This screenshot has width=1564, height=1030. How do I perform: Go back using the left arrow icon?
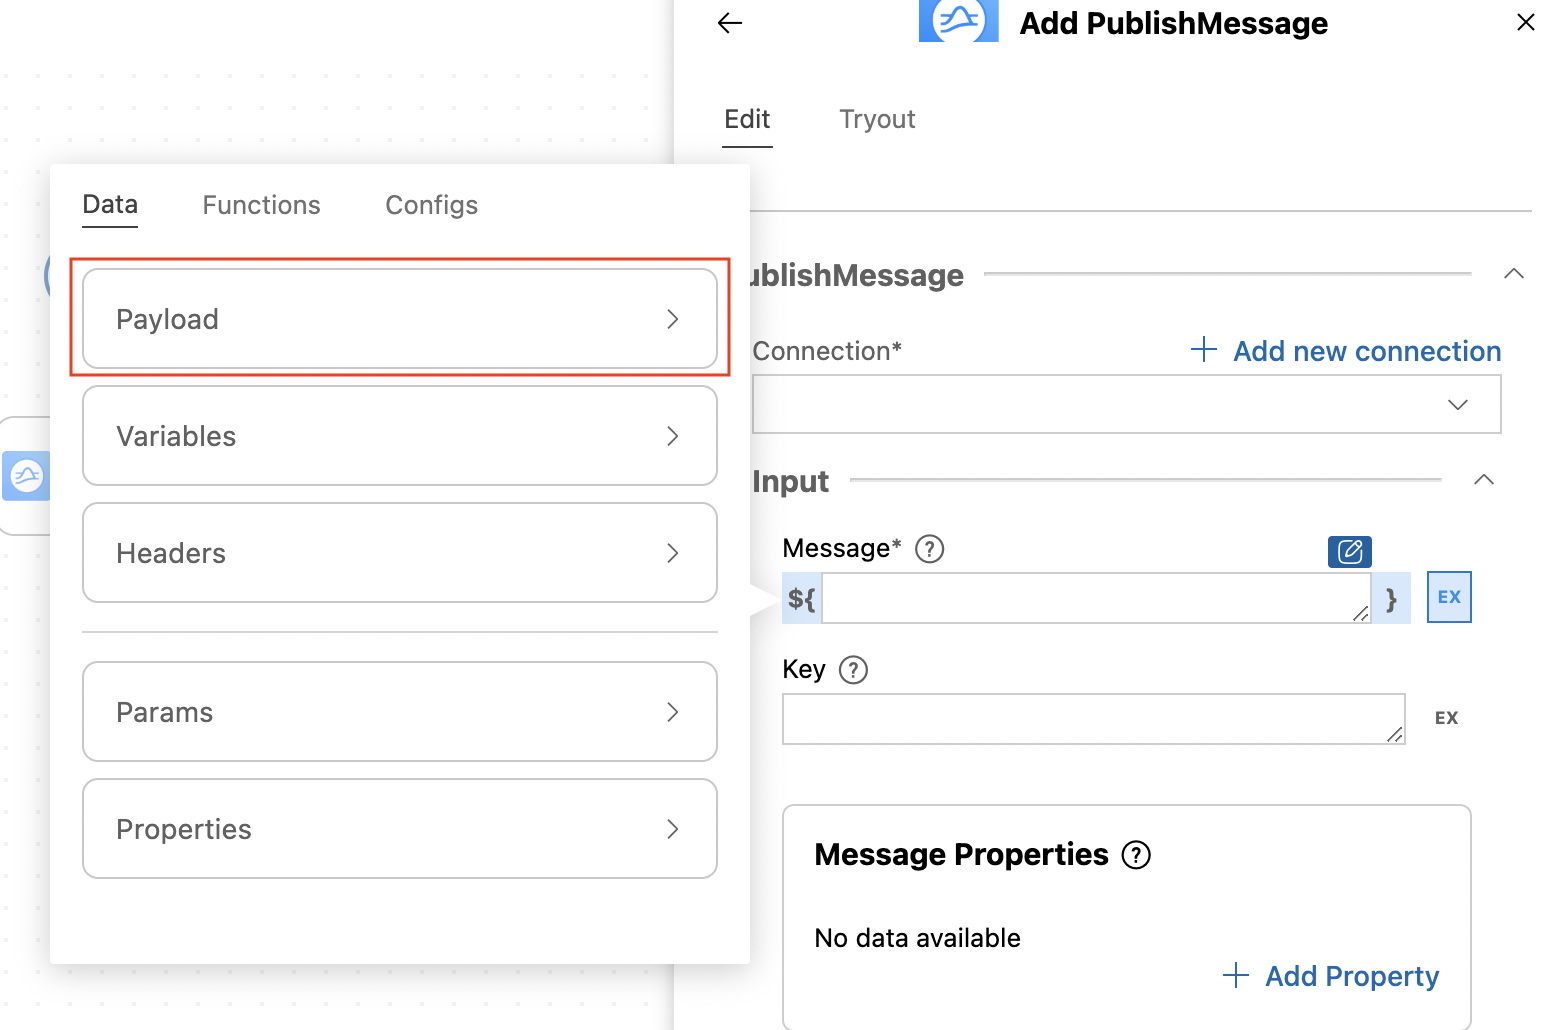(730, 23)
